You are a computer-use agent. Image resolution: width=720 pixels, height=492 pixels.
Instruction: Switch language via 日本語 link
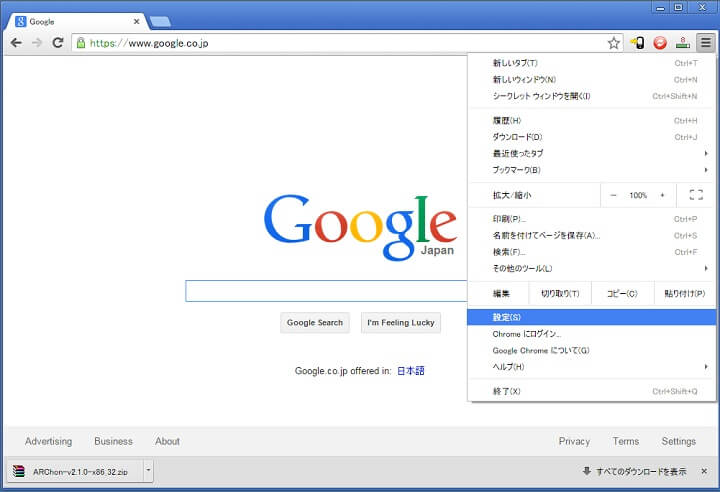pyautogui.click(x=411, y=371)
